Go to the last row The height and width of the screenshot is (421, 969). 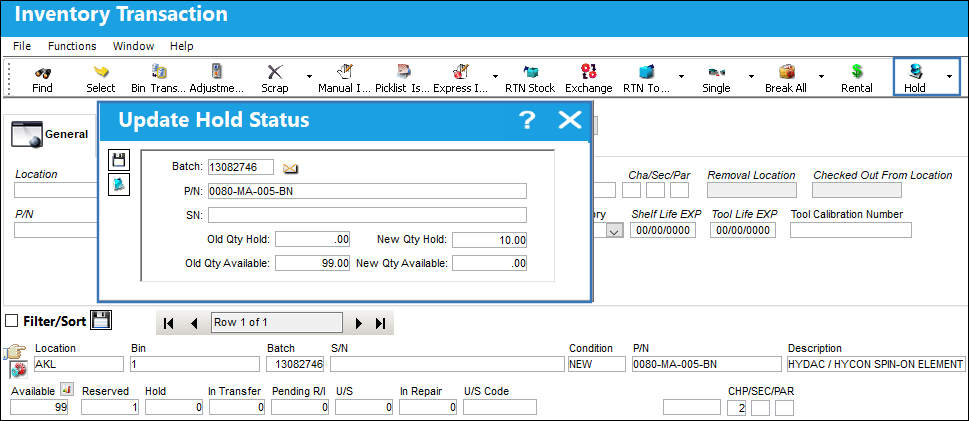pos(381,323)
